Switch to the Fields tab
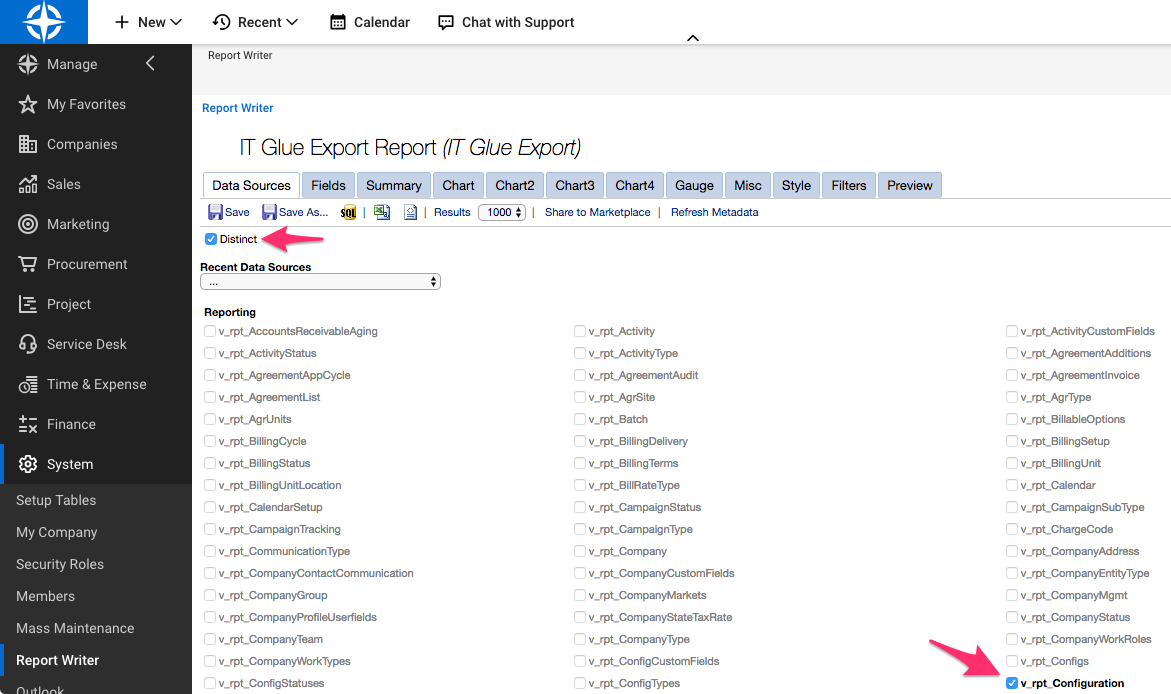The width and height of the screenshot is (1171, 694). (x=327, y=185)
